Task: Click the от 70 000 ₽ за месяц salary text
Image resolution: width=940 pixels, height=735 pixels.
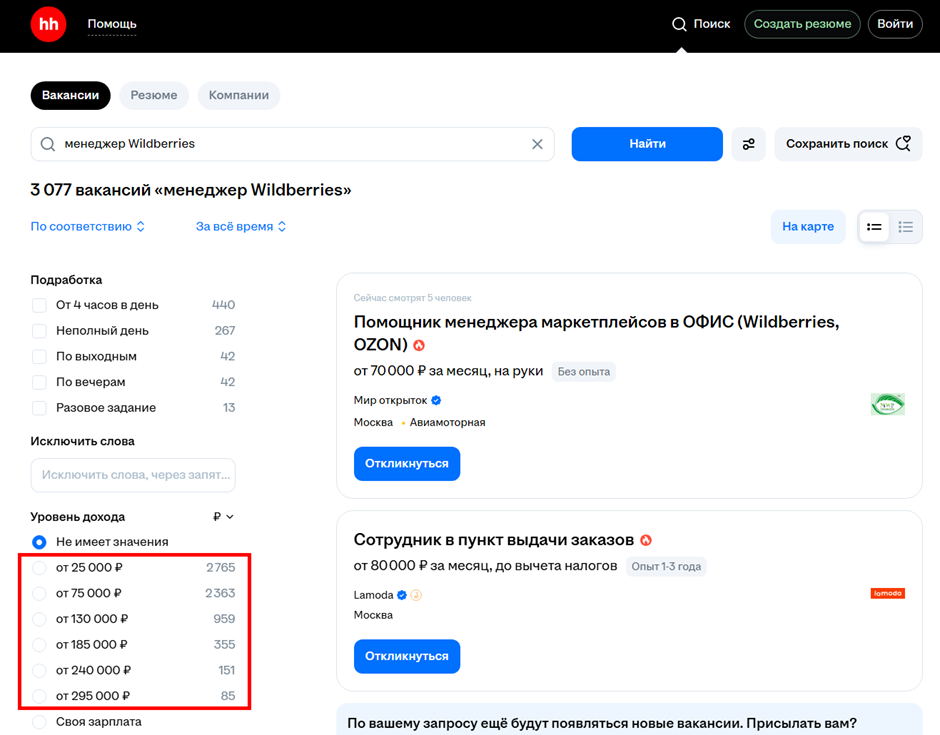Action: (x=448, y=371)
